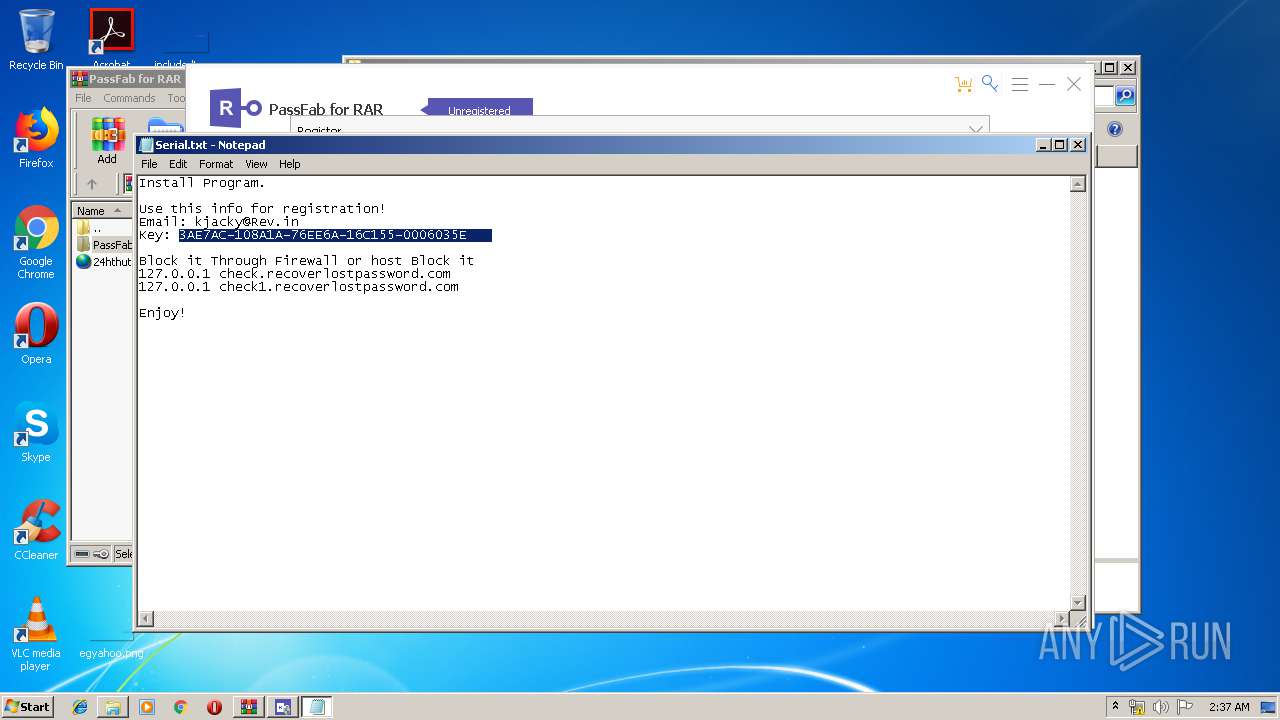Select the 24hthut file in WinRAR list
Image resolution: width=1280 pixels, height=720 pixels.
(104, 262)
